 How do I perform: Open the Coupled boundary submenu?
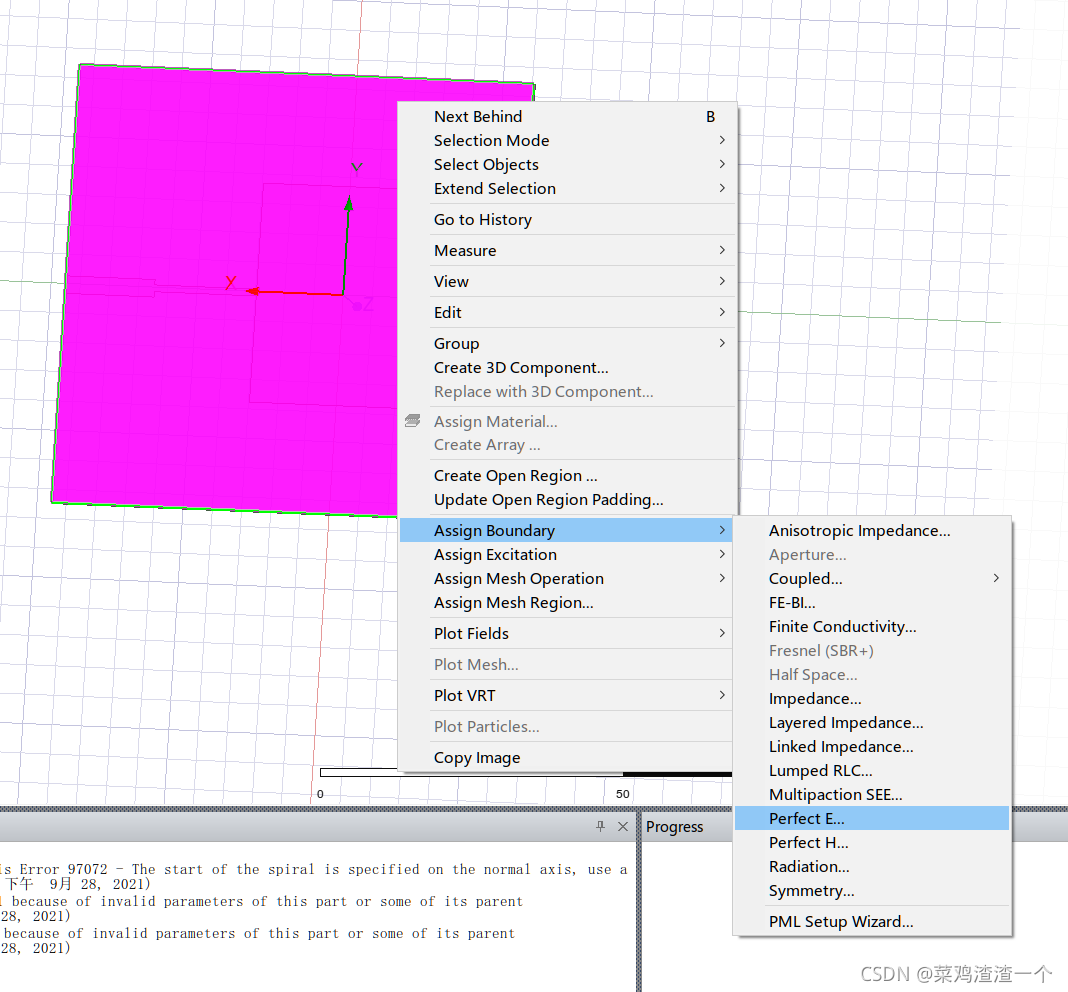(872, 578)
